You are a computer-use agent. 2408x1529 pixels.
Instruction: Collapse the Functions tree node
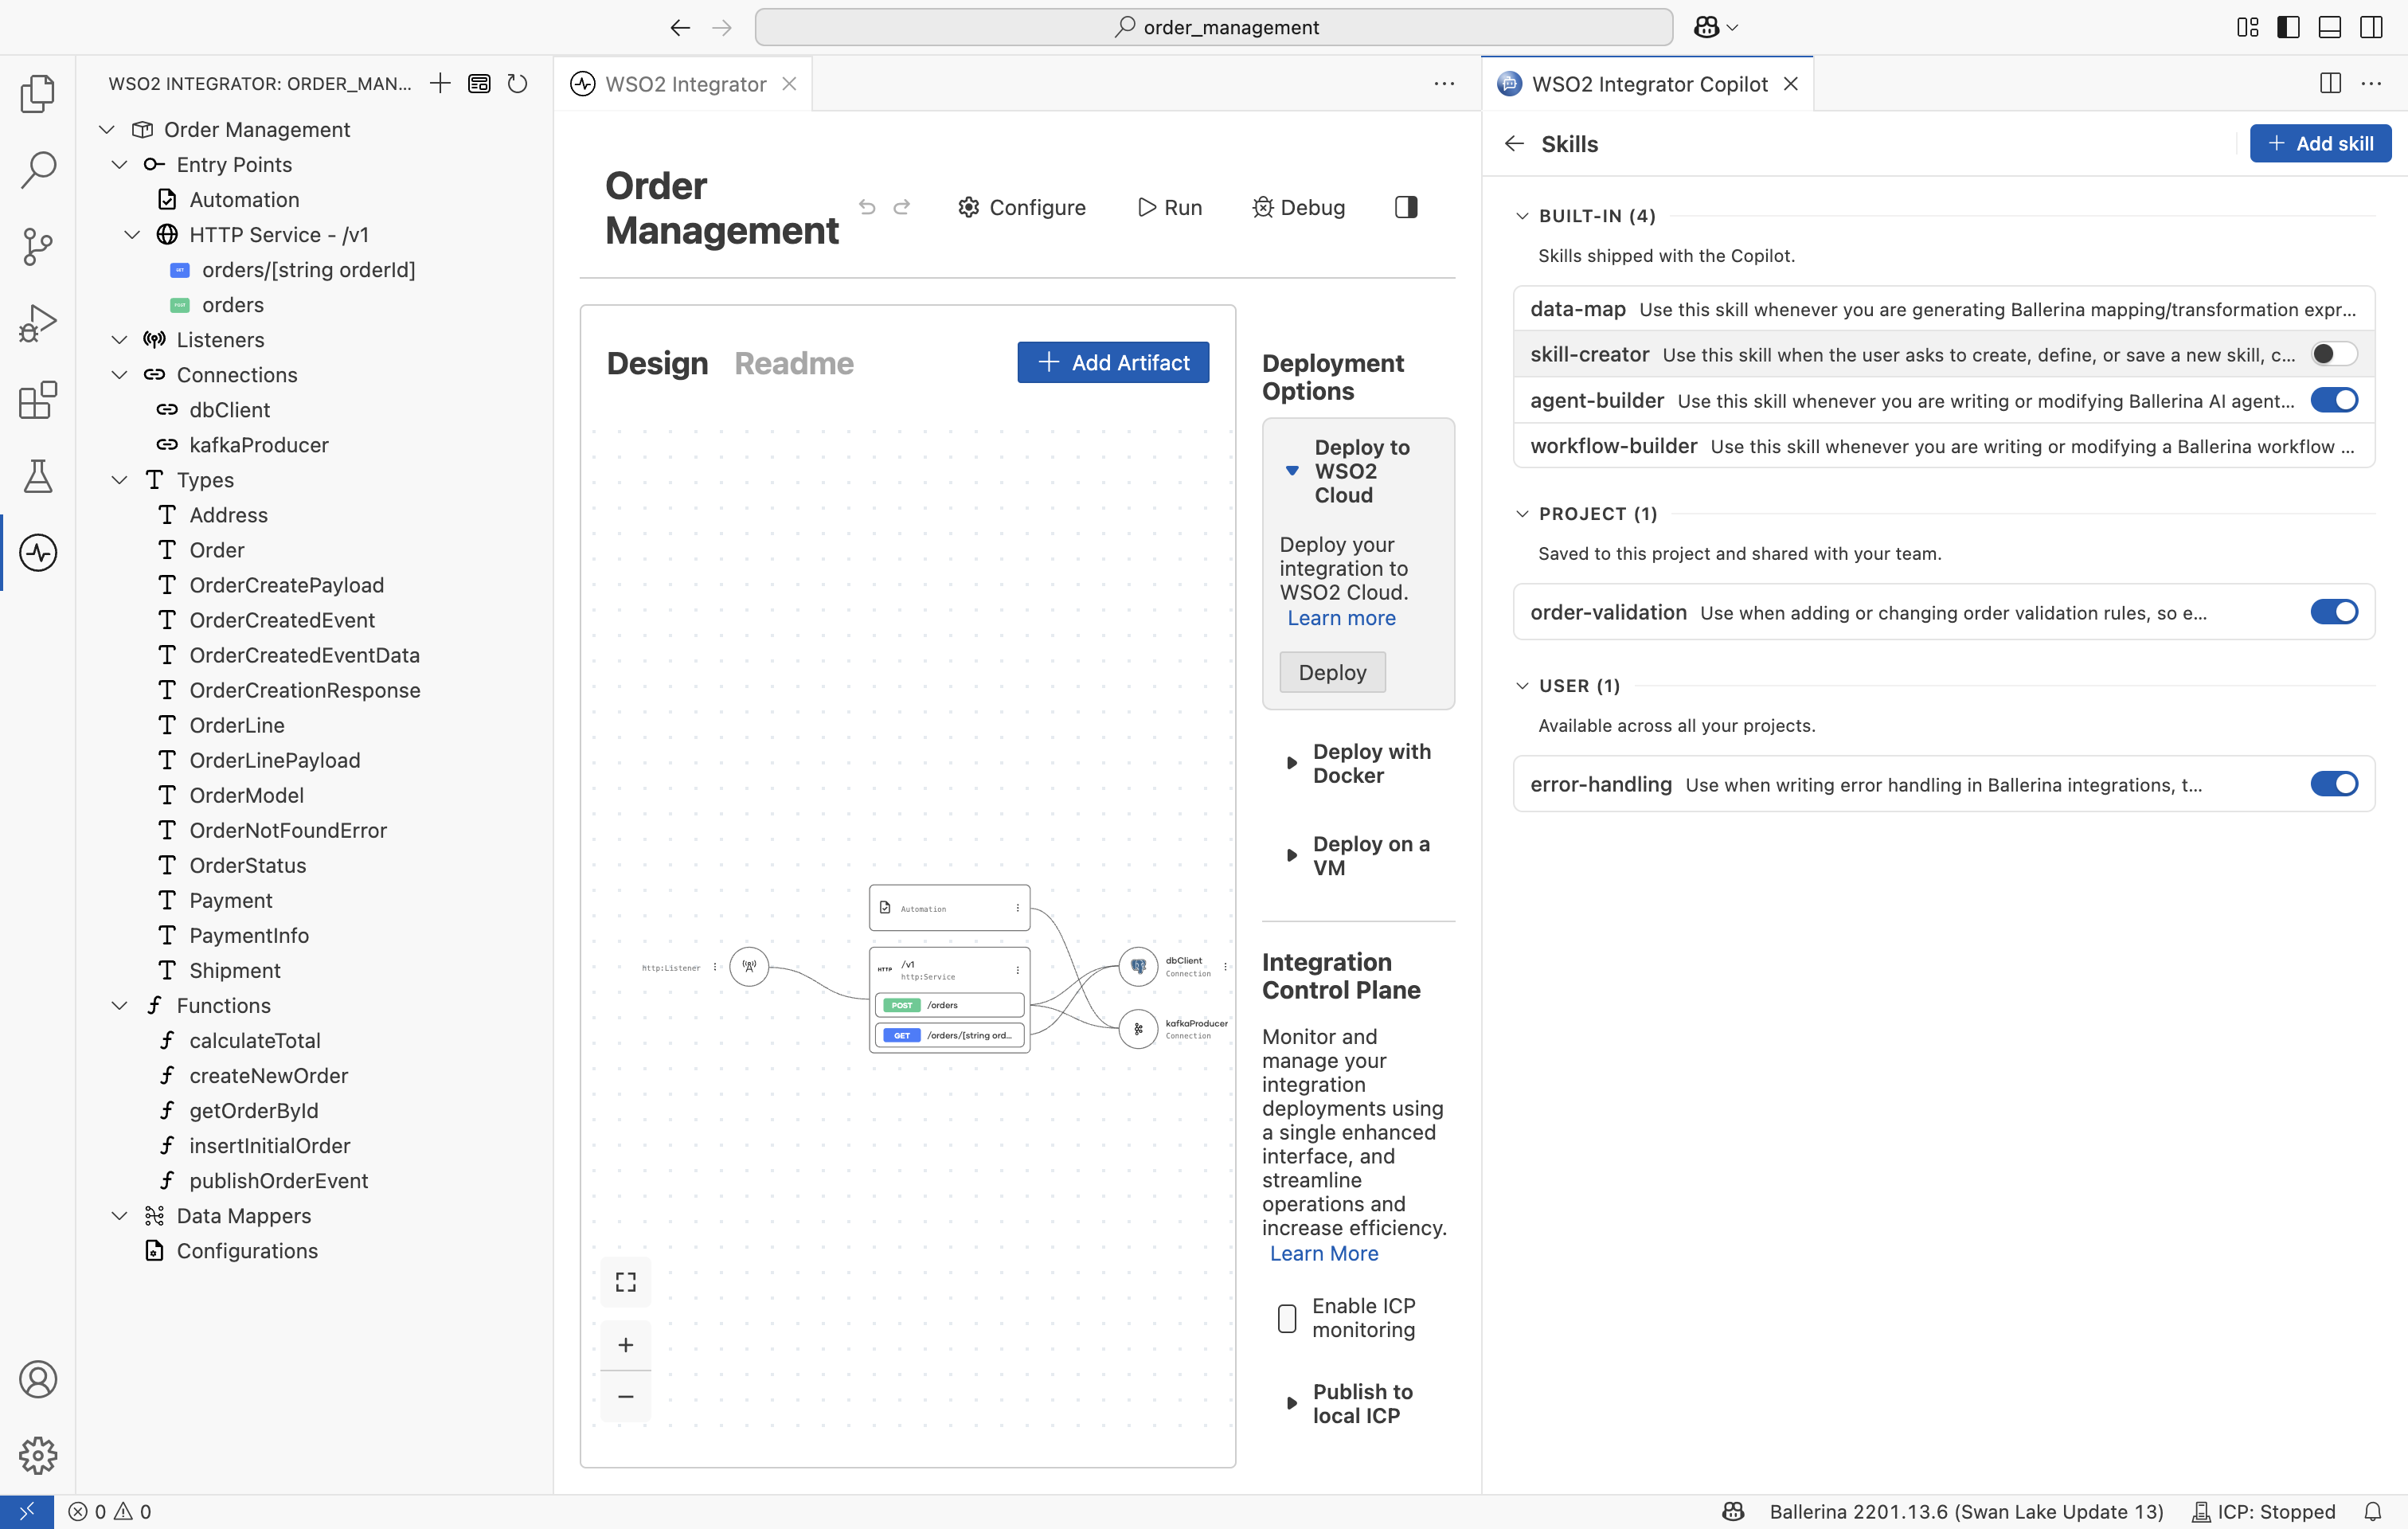[119, 1005]
